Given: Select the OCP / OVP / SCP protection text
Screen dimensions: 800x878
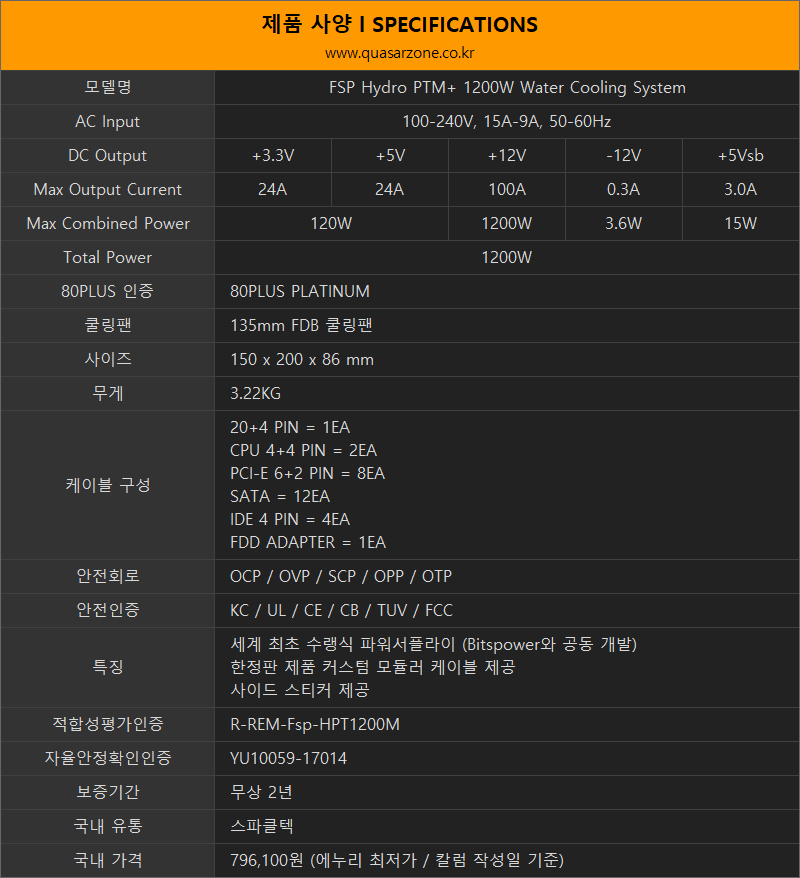Looking at the screenshot, I should point(341,577).
